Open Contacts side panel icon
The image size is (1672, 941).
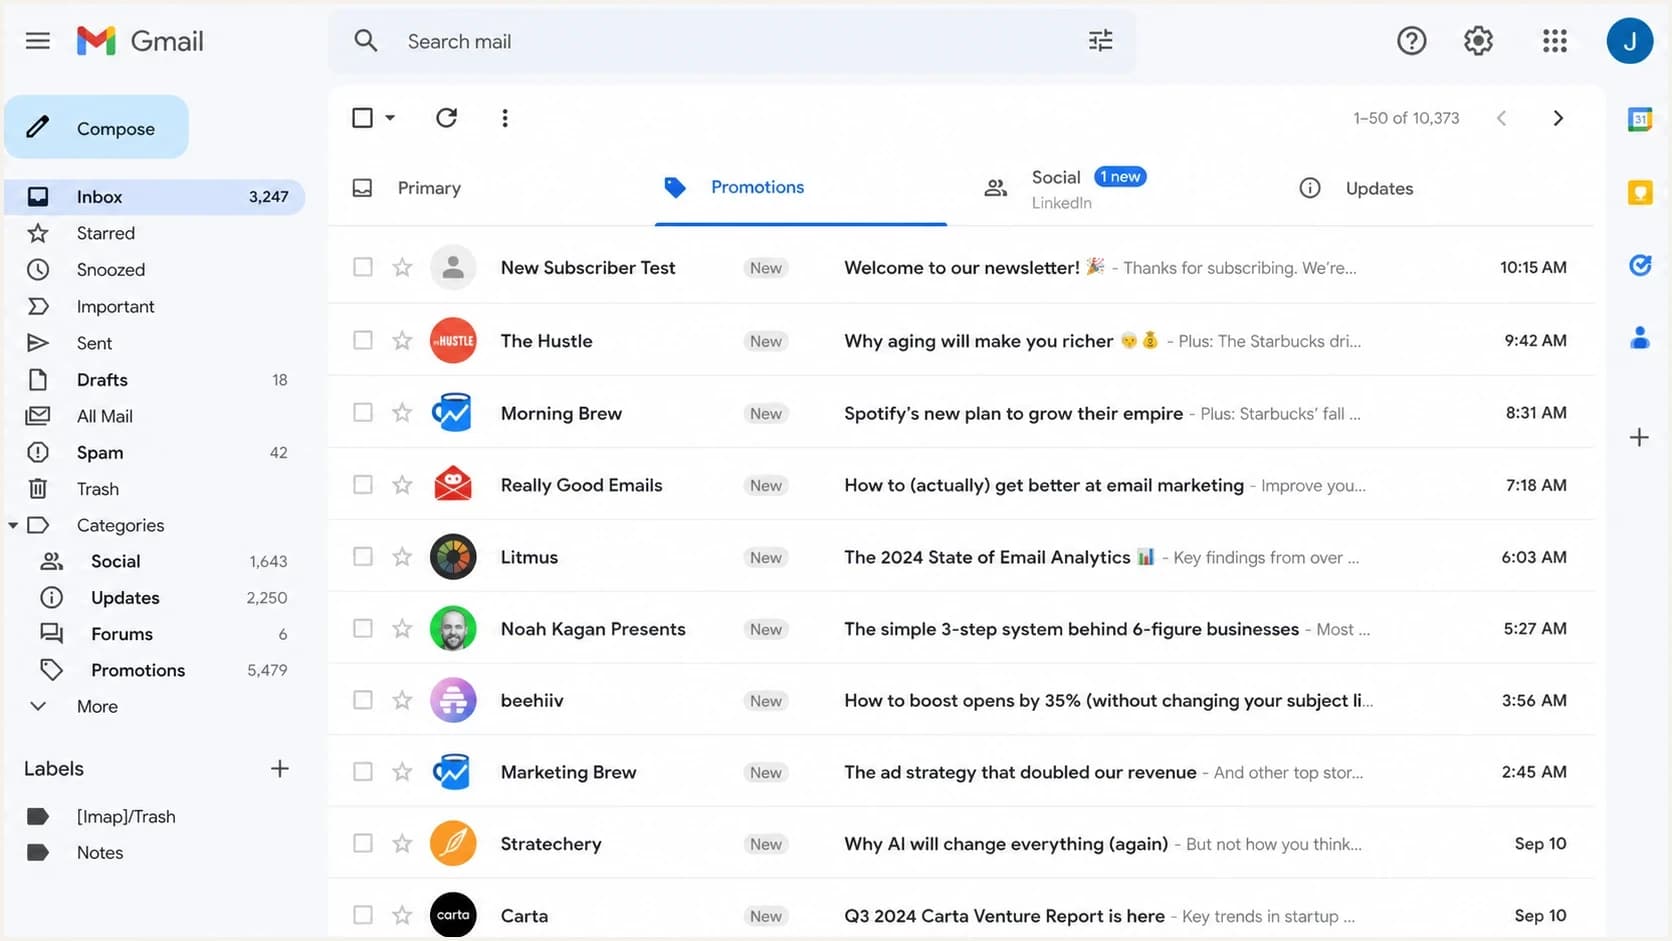tap(1640, 338)
